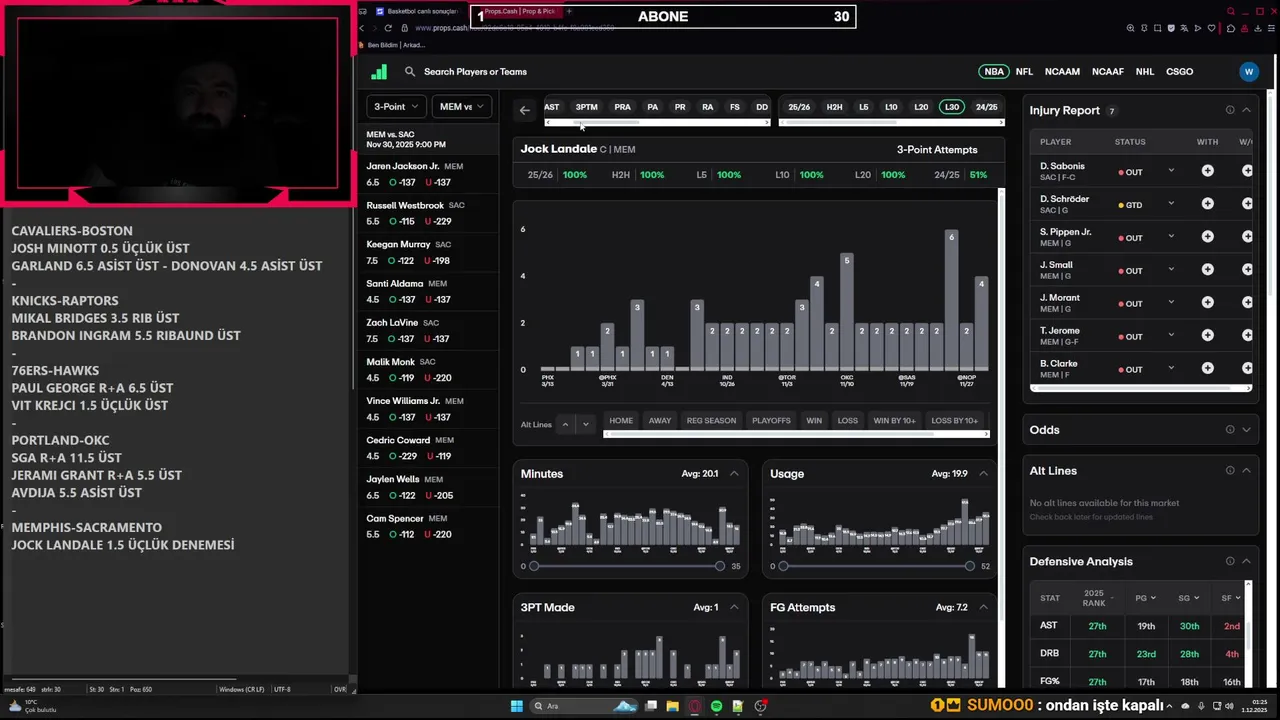The width and height of the screenshot is (1280, 720).
Task: Select the 3PTM stat tab
Action: click(586, 107)
